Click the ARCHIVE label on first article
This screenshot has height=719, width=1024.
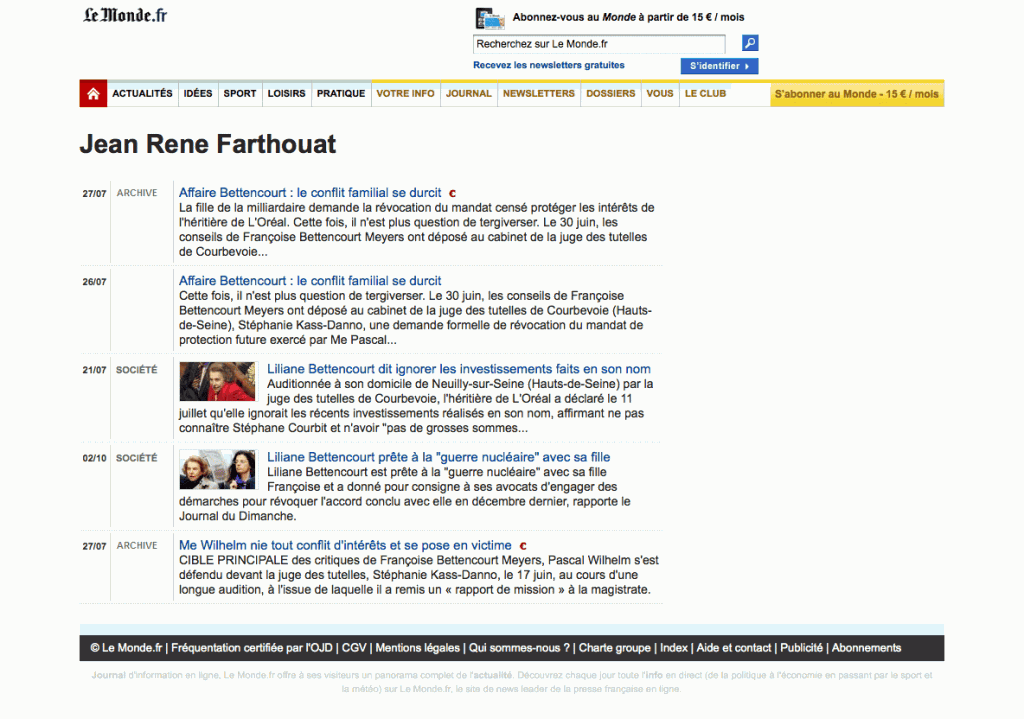137,193
